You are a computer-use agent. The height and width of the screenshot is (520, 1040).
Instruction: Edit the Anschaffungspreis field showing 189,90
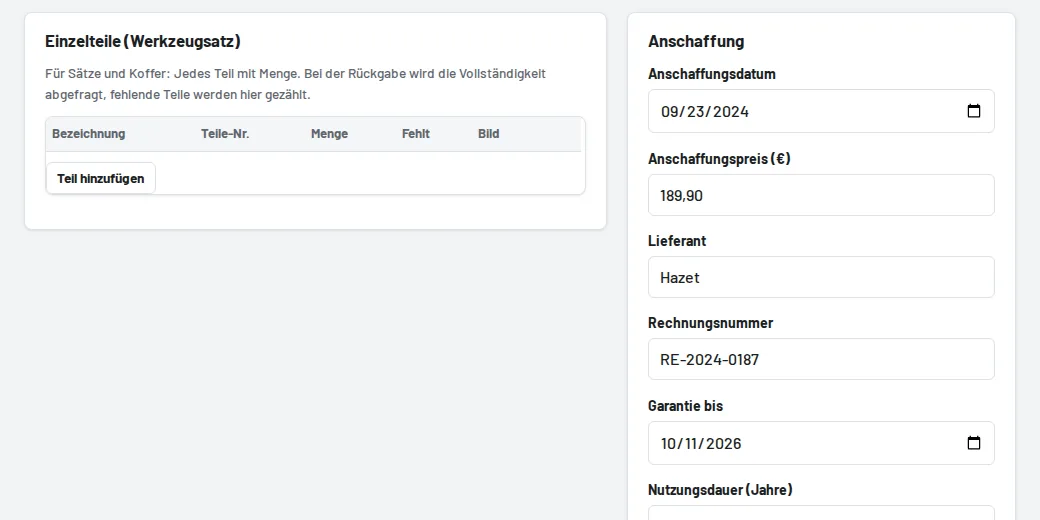pos(821,195)
